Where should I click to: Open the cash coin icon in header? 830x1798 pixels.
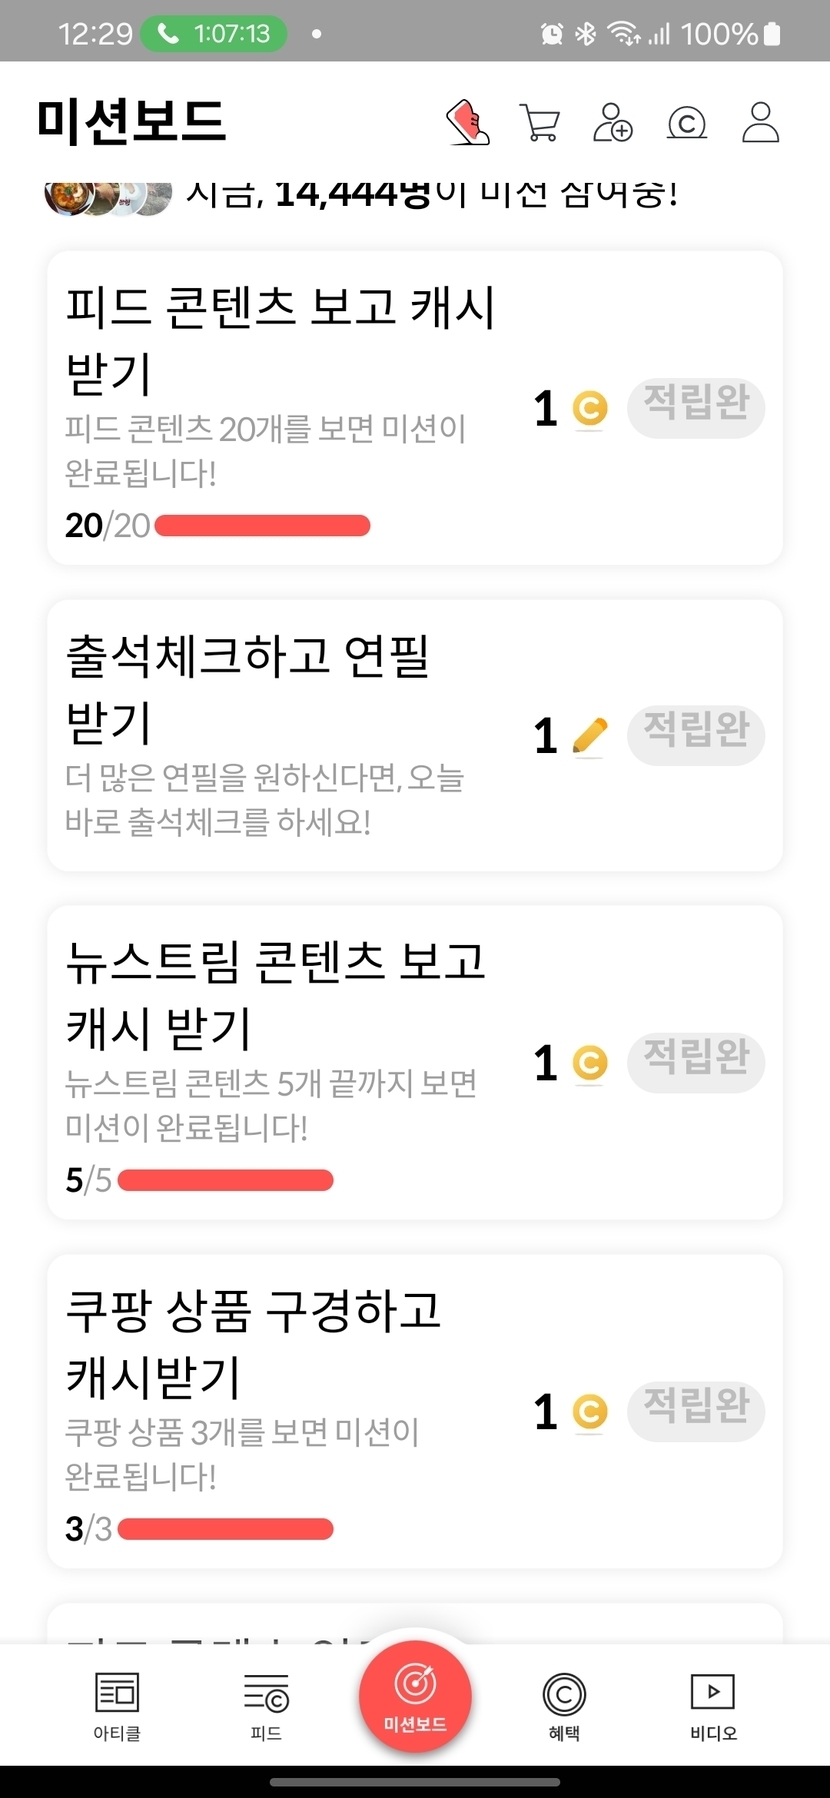coord(686,124)
